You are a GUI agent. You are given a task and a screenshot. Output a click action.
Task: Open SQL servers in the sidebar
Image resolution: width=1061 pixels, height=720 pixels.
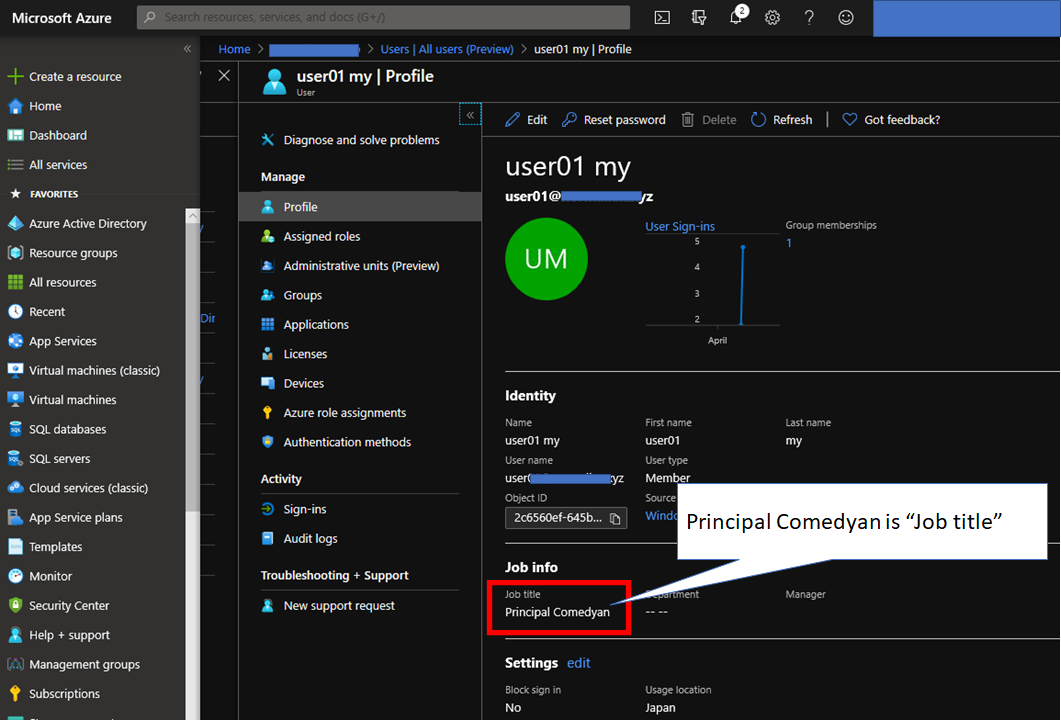[49, 459]
